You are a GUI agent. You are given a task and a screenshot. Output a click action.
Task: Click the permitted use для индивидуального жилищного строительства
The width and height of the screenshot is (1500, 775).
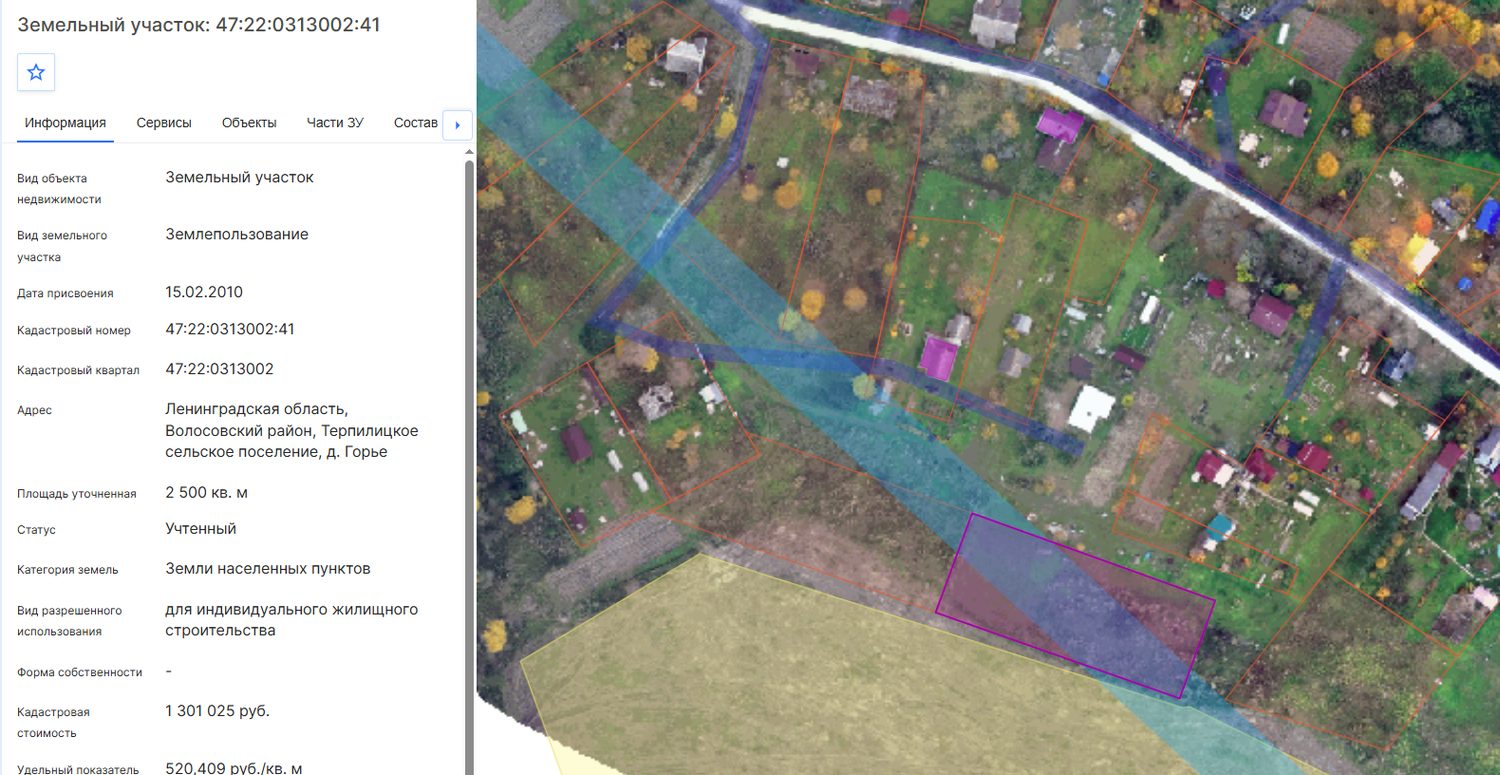click(x=292, y=620)
